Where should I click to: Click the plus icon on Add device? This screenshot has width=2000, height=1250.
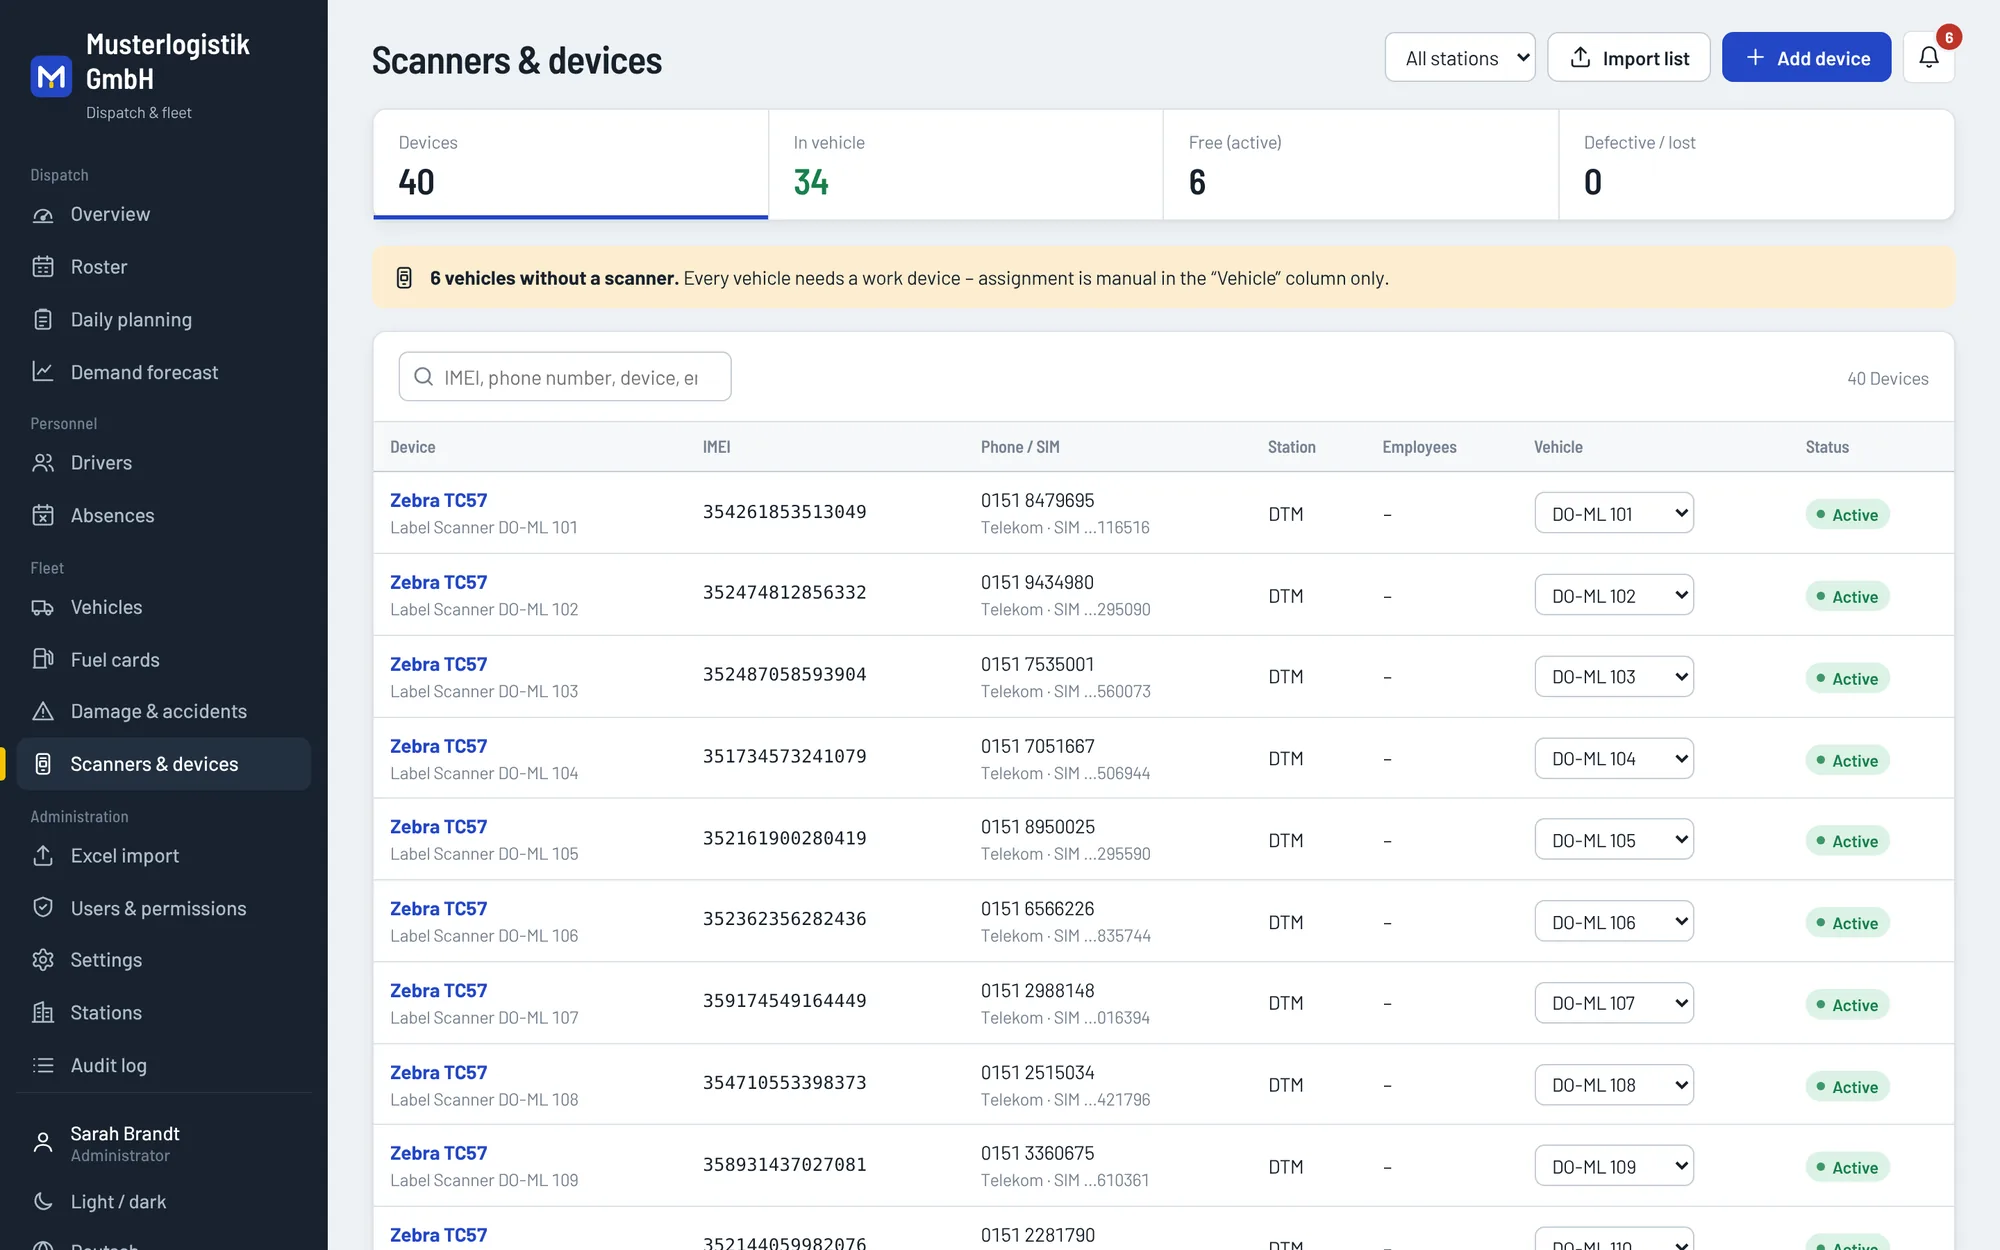click(1755, 57)
